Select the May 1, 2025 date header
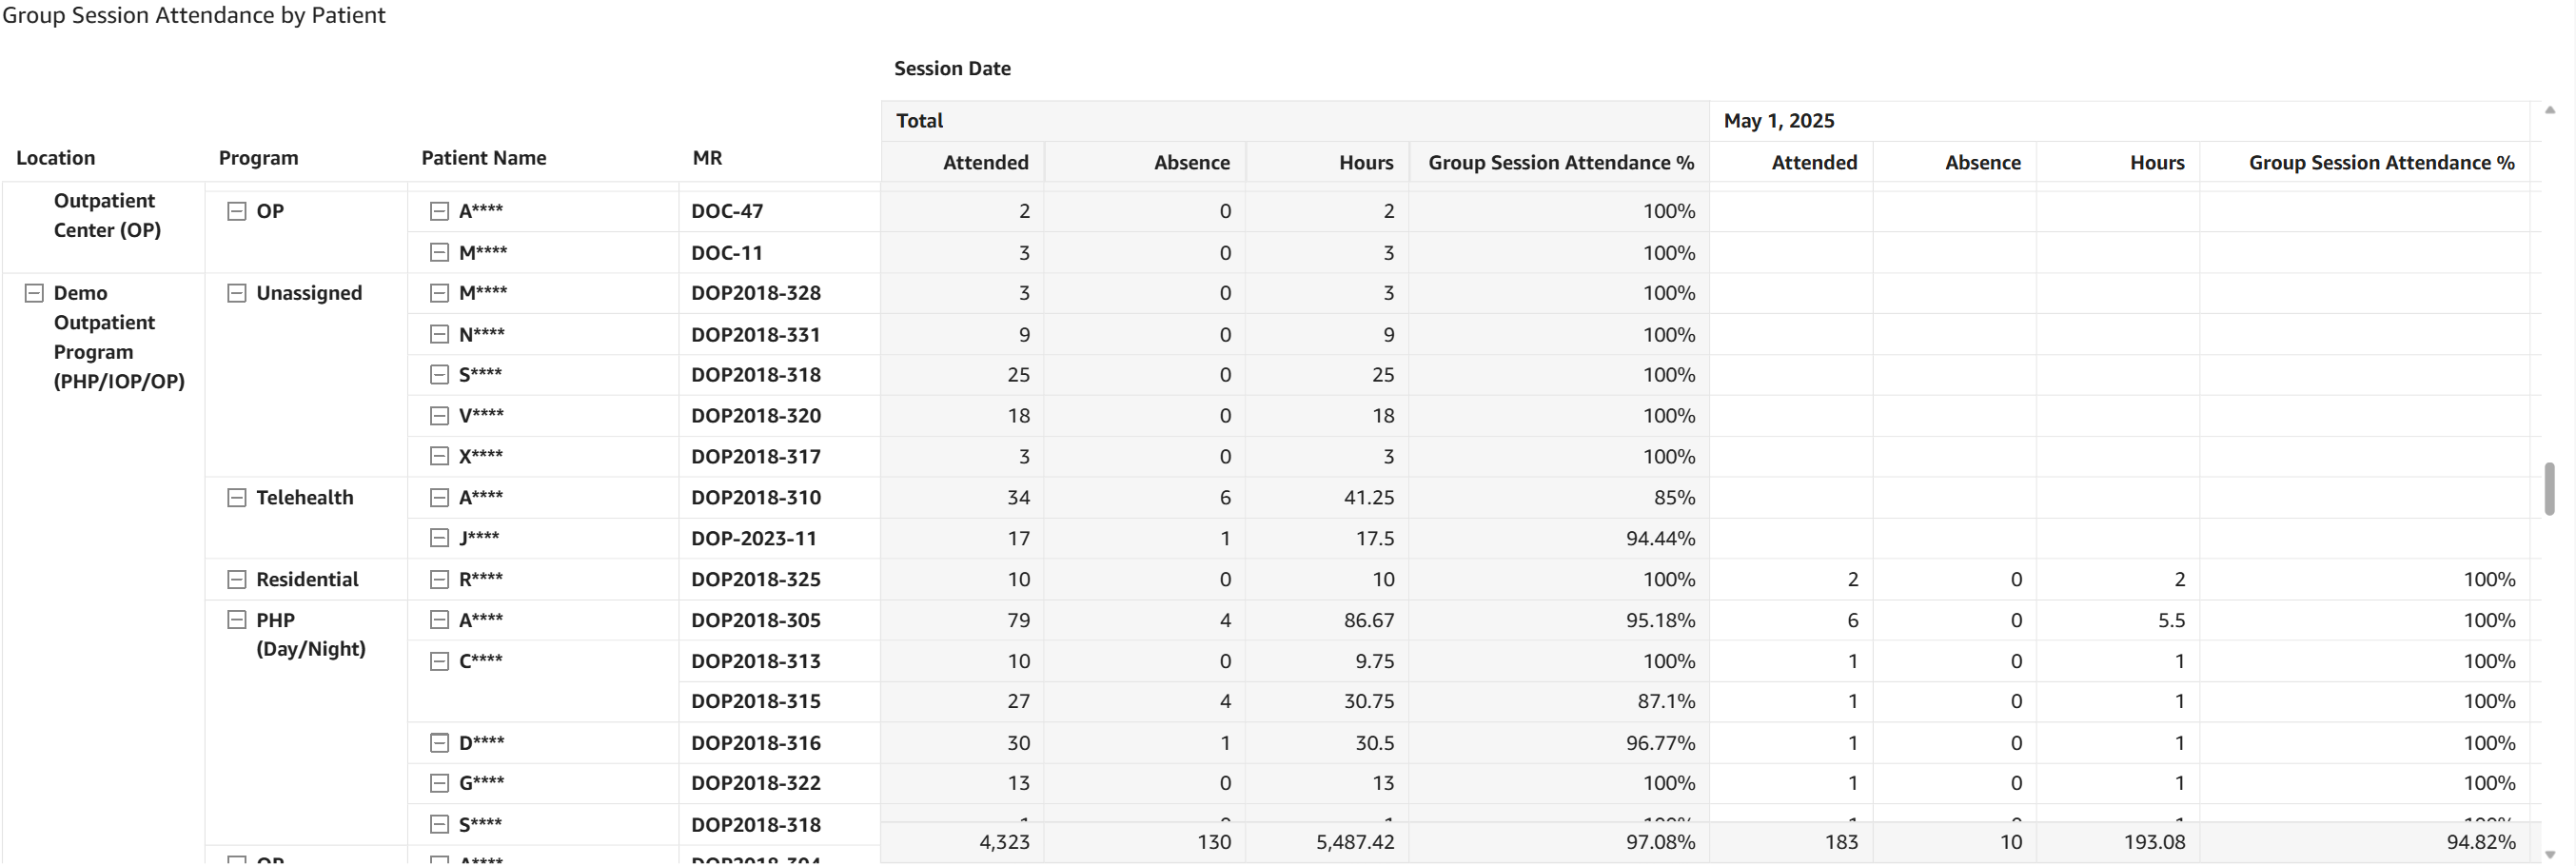Screen dimensions: 2576x866 (1779, 121)
